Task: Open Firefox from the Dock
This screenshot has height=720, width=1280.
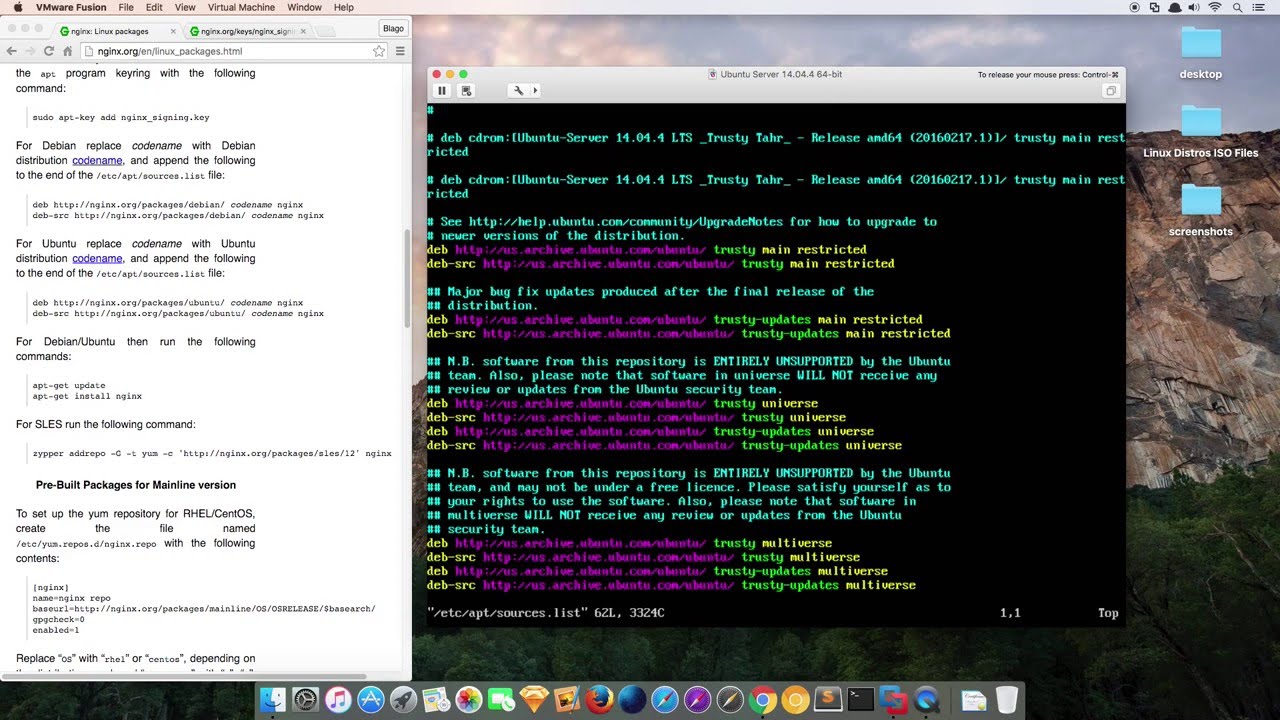Action: tap(599, 699)
